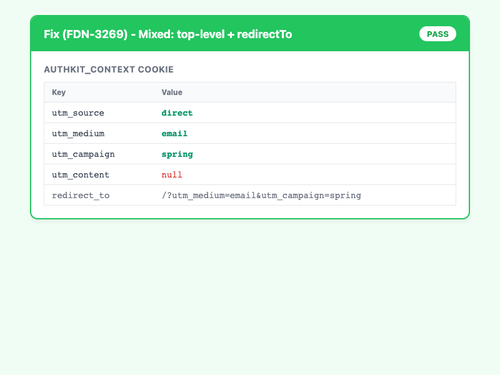
Task: Select the 'email' value cell
Action: (174, 134)
